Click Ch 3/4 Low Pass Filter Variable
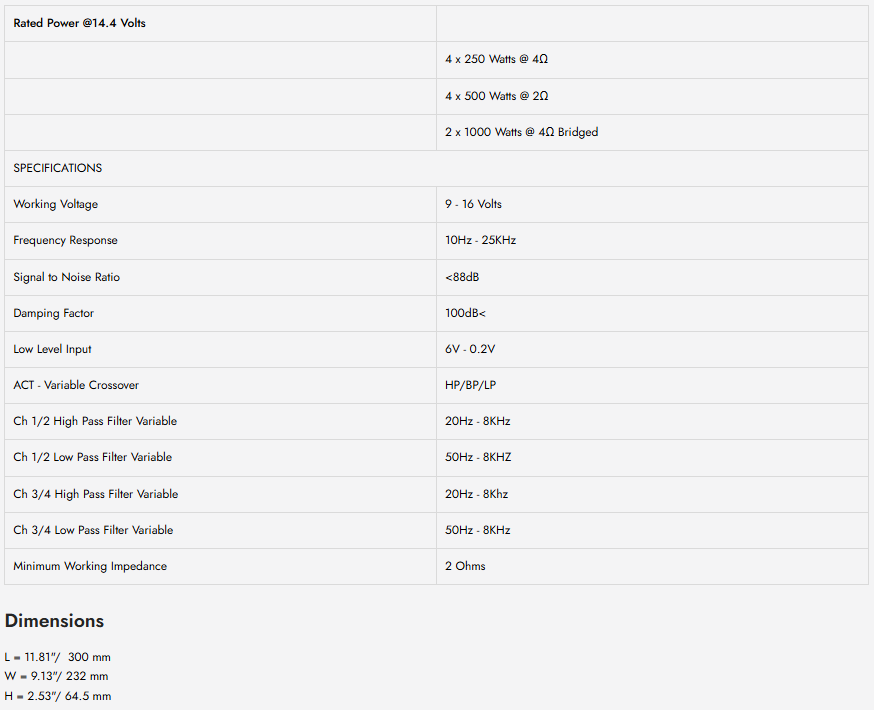The width and height of the screenshot is (874, 710). (x=93, y=530)
